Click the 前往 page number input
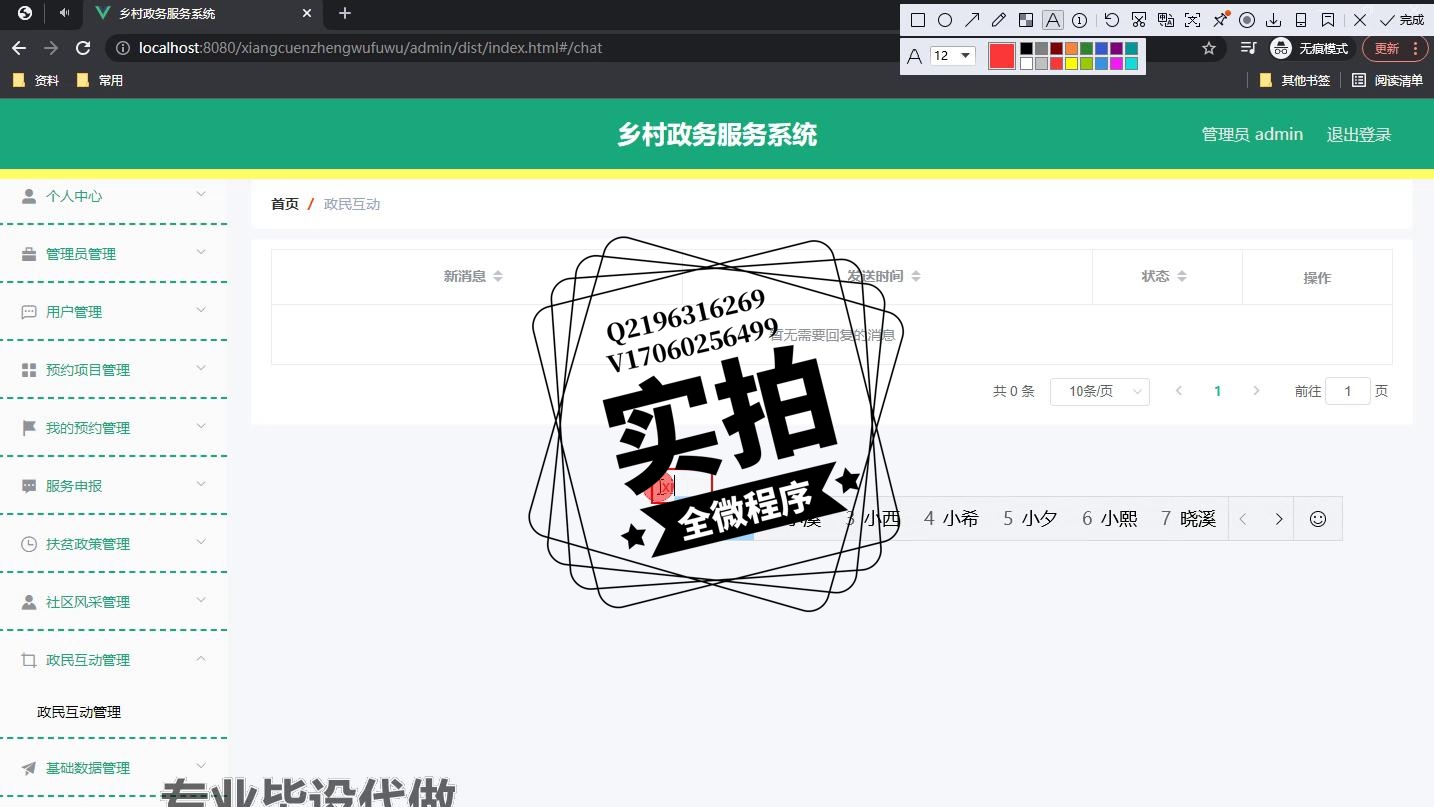This screenshot has height=807, width=1434. [1348, 391]
